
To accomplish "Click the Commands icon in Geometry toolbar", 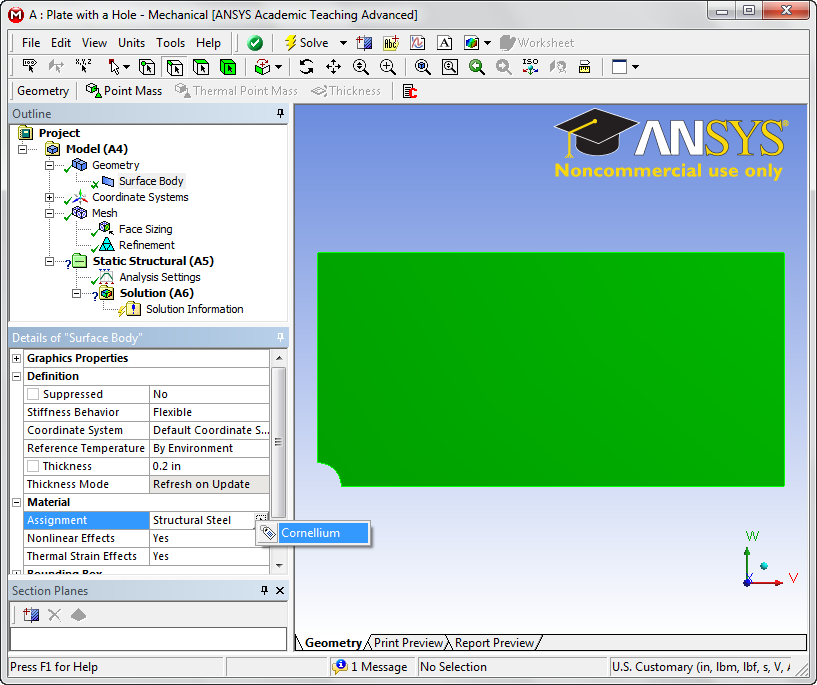I will tap(410, 91).
